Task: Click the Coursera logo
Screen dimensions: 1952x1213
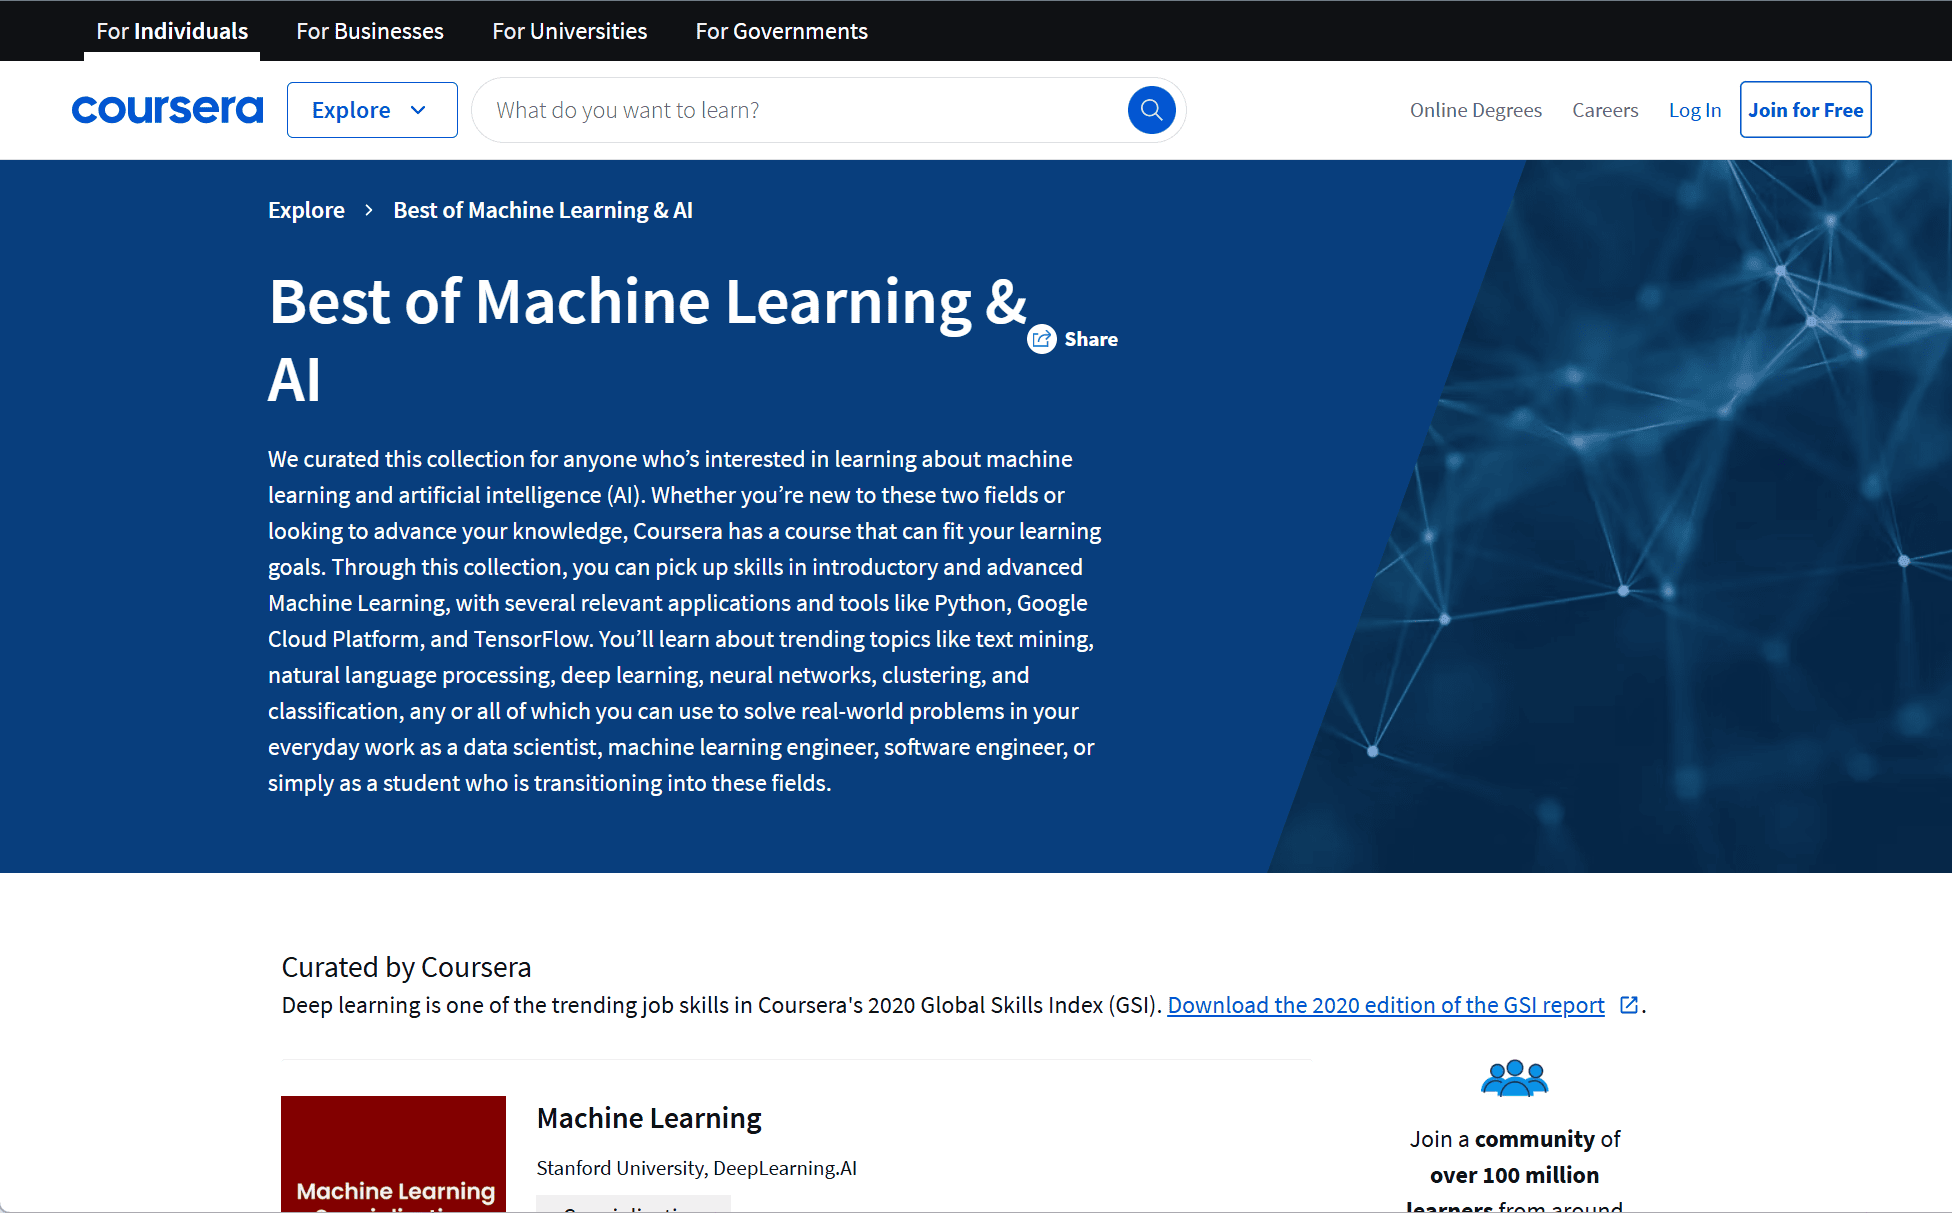Action: 167,110
